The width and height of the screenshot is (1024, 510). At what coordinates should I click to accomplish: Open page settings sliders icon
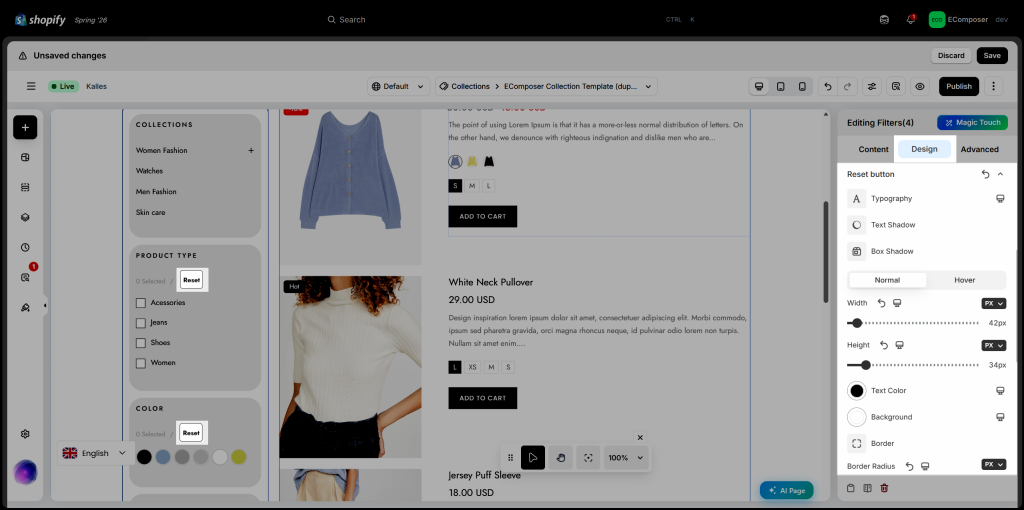[x=872, y=86]
